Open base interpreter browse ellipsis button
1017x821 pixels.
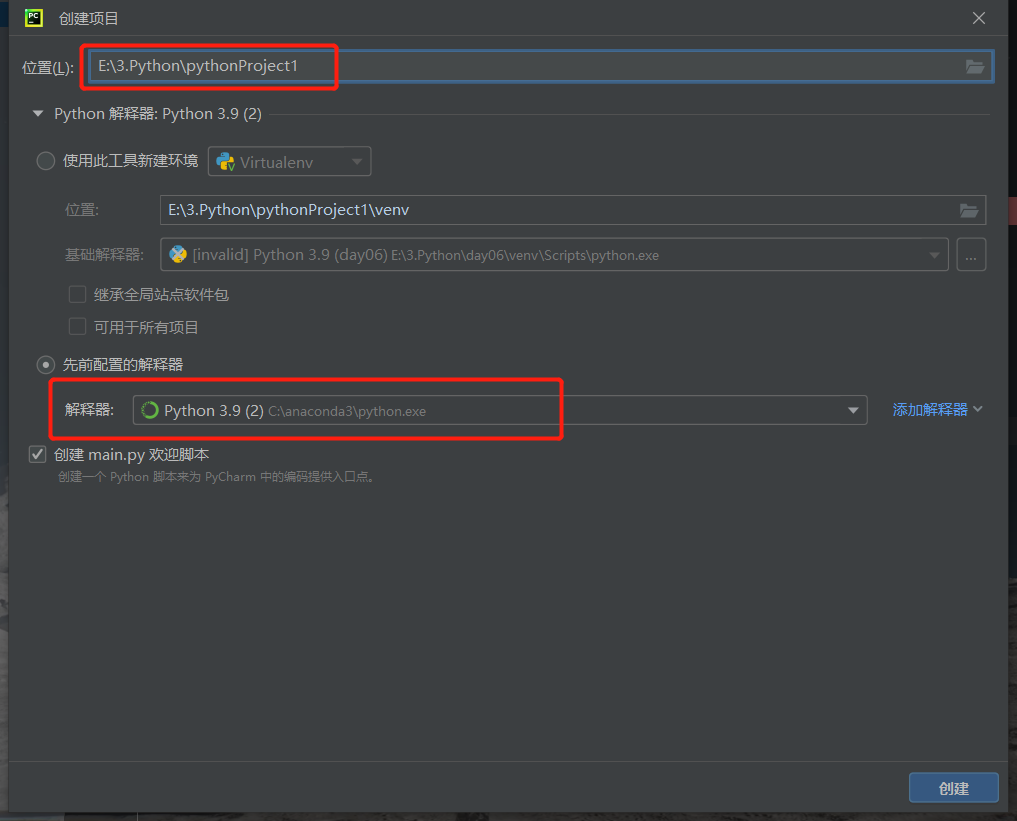click(x=971, y=254)
